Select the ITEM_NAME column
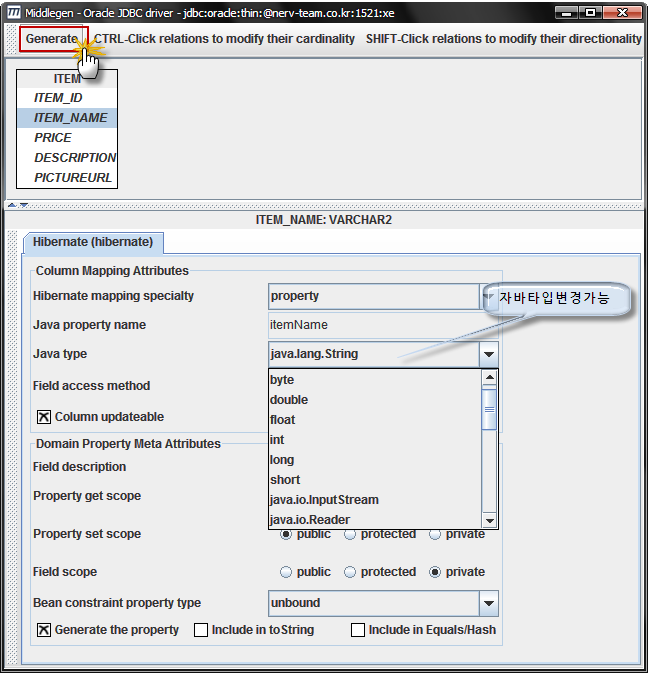Viewport: 648px width, 673px height. [67, 118]
